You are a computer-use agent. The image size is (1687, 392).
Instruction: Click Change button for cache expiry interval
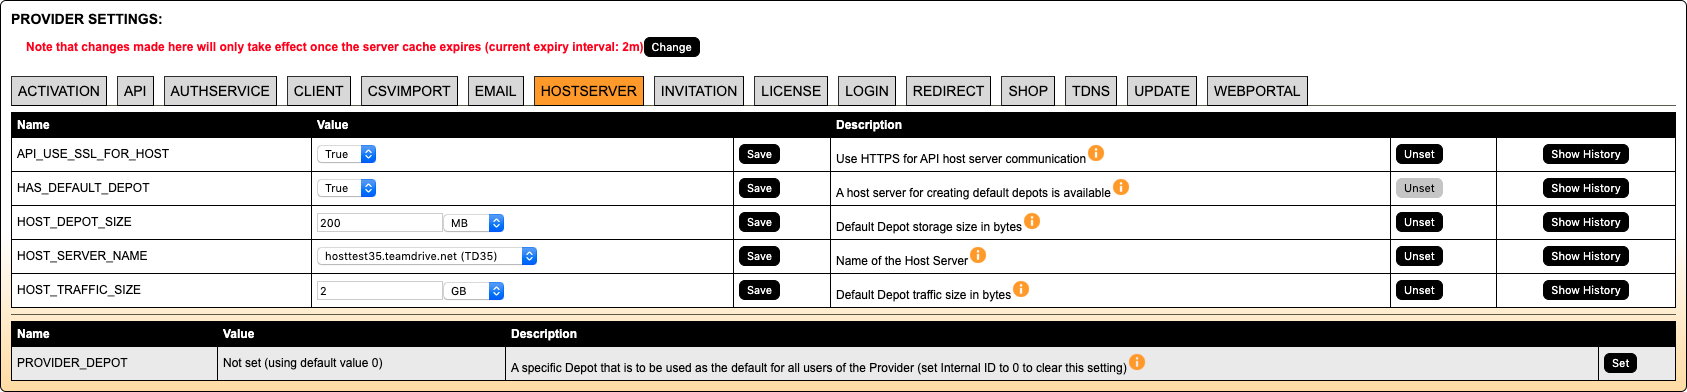coord(671,47)
